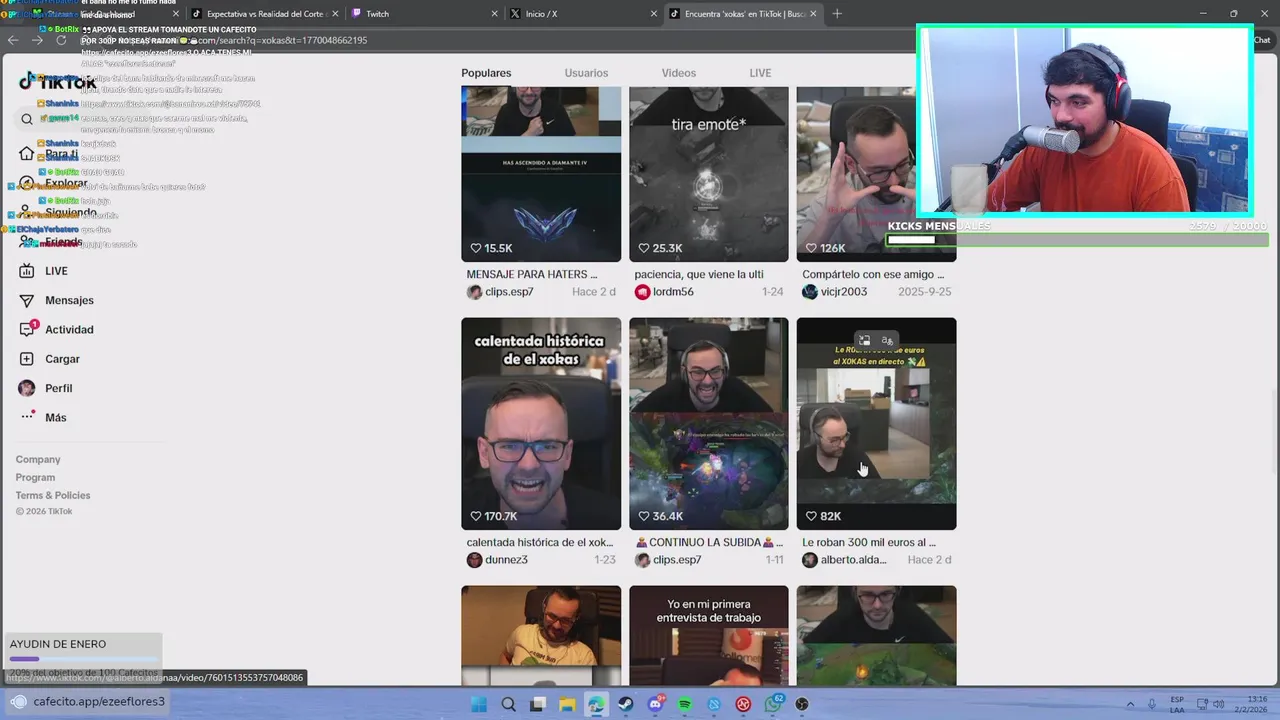Close the Twitch browser tab
This screenshot has width=1280, height=720.
[494, 14]
